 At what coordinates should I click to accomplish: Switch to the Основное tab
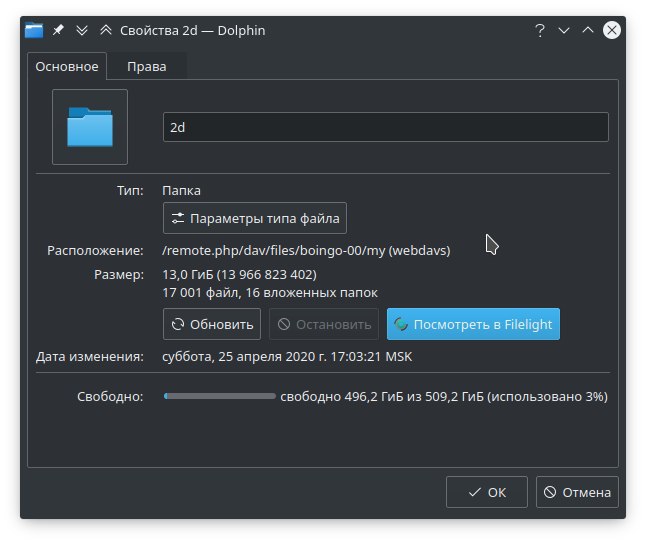(x=67, y=66)
